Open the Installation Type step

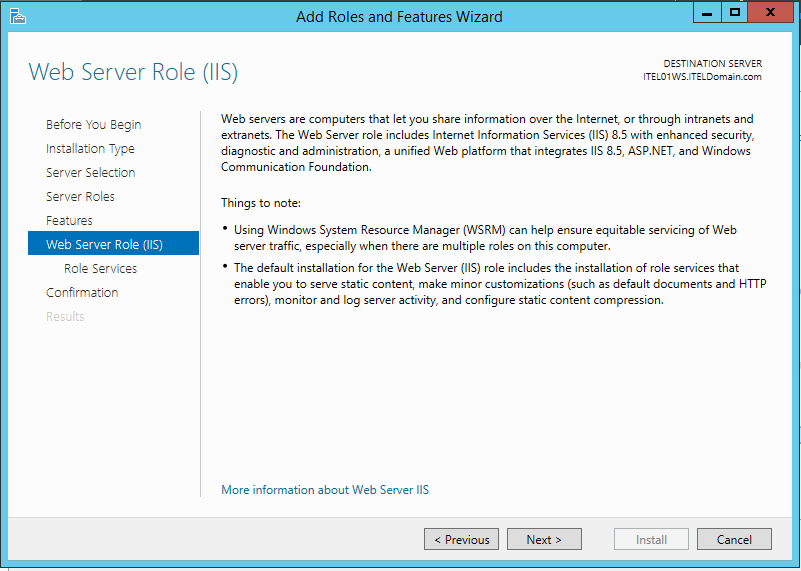pos(90,149)
